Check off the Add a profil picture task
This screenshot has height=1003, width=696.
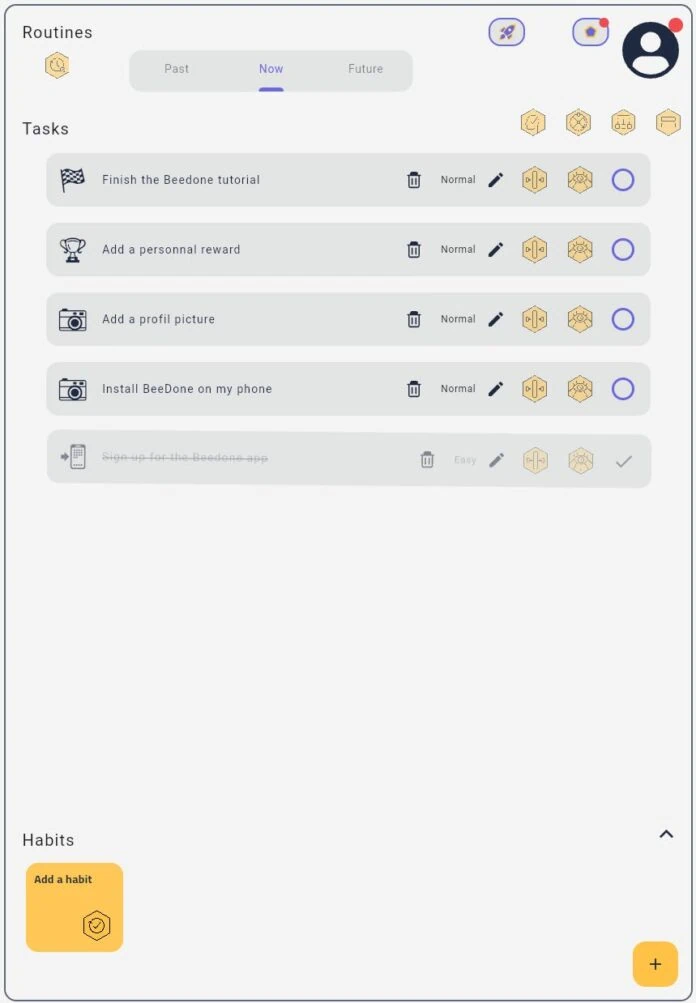(623, 319)
